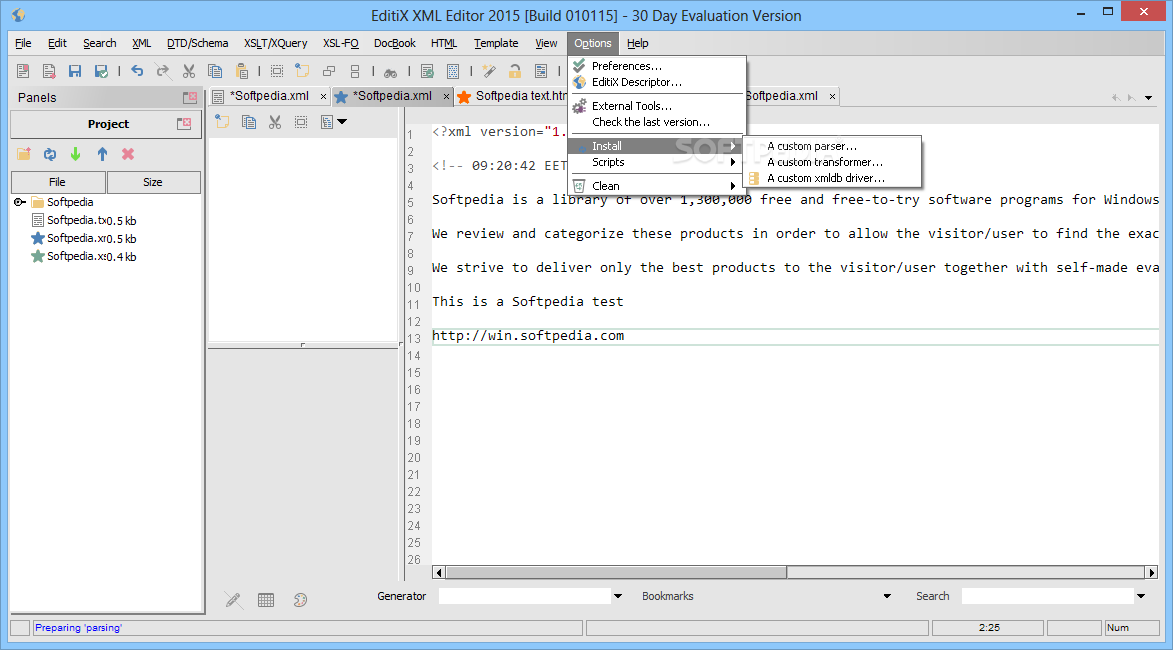Open the File menu
1173x650 pixels.
coord(23,43)
